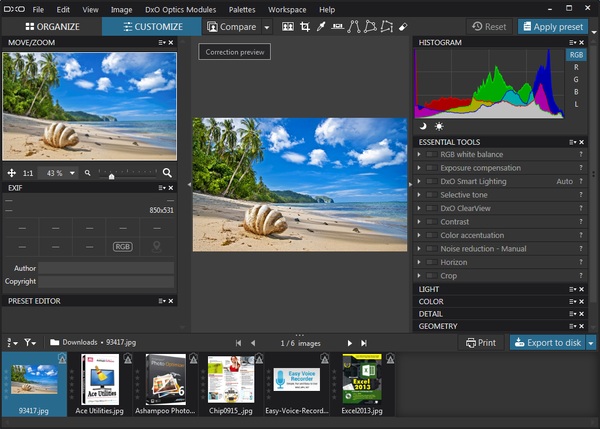This screenshot has width=600, height=429.
Task: Click the Apply preset button
Action: (x=555, y=27)
